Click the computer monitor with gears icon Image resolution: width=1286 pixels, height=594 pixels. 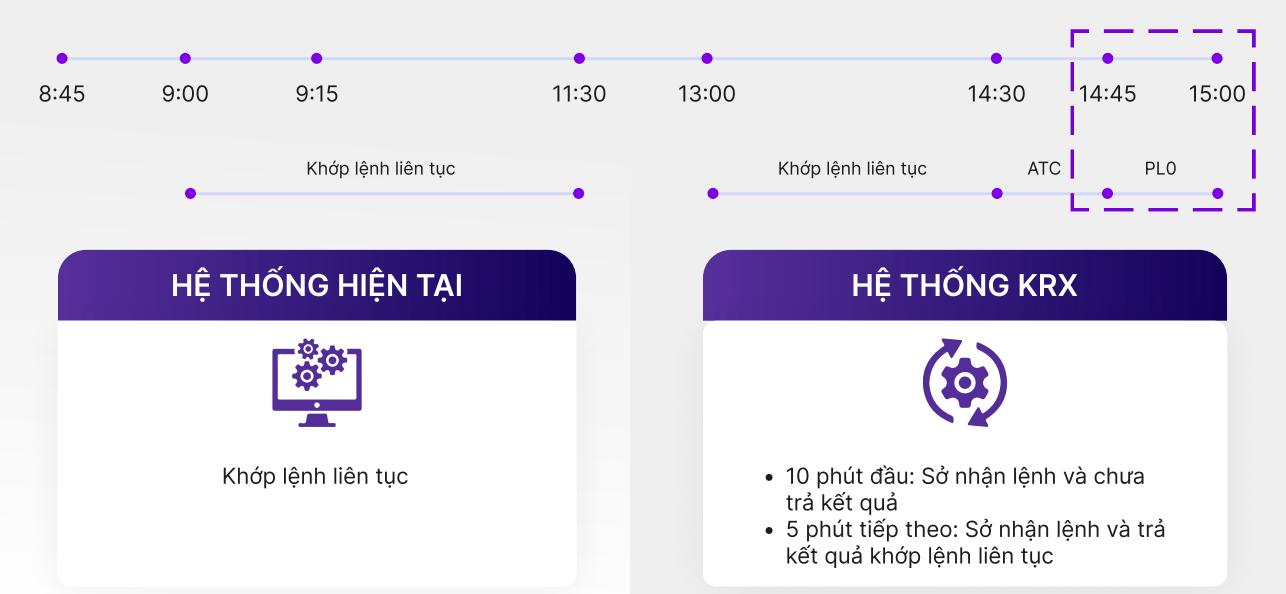(317, 383)
